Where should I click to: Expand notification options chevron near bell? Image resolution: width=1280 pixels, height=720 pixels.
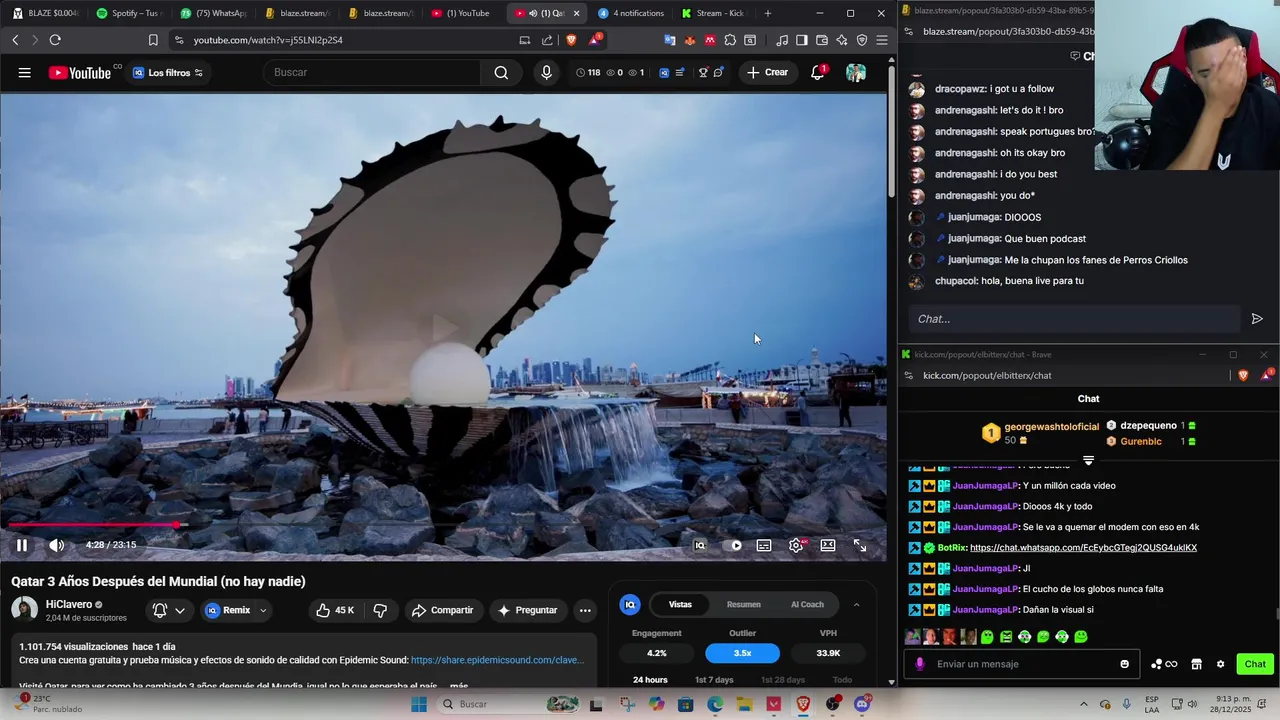[x=180, y=610]
